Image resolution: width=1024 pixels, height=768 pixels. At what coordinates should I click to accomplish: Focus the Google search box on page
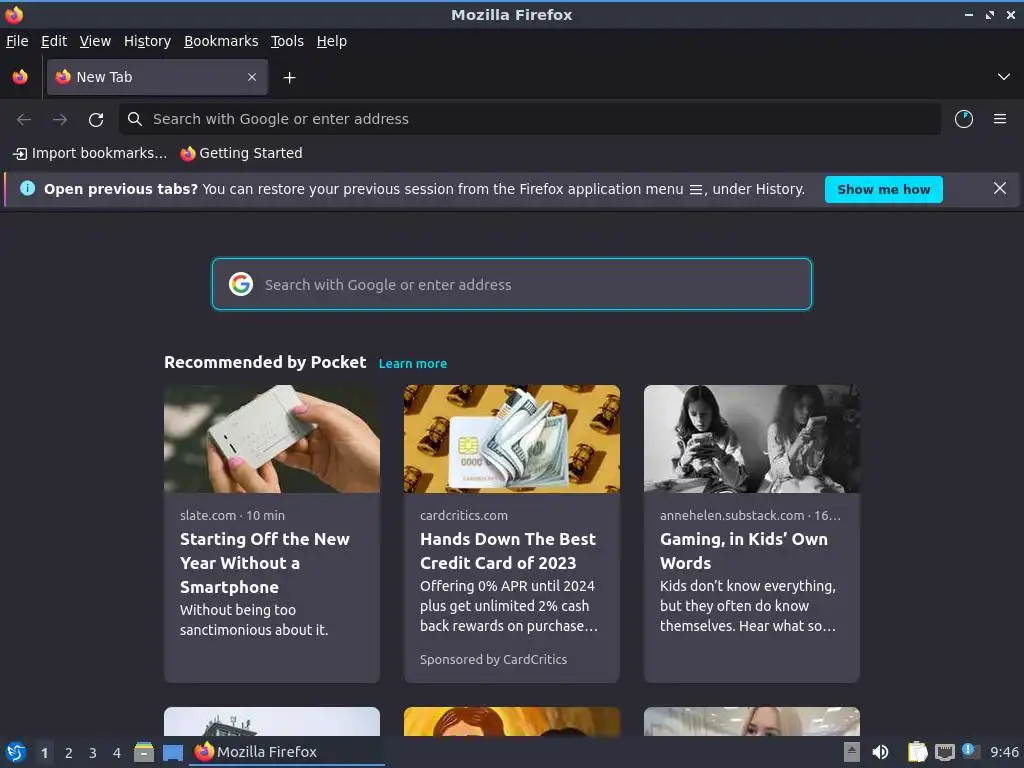(512, 285)
